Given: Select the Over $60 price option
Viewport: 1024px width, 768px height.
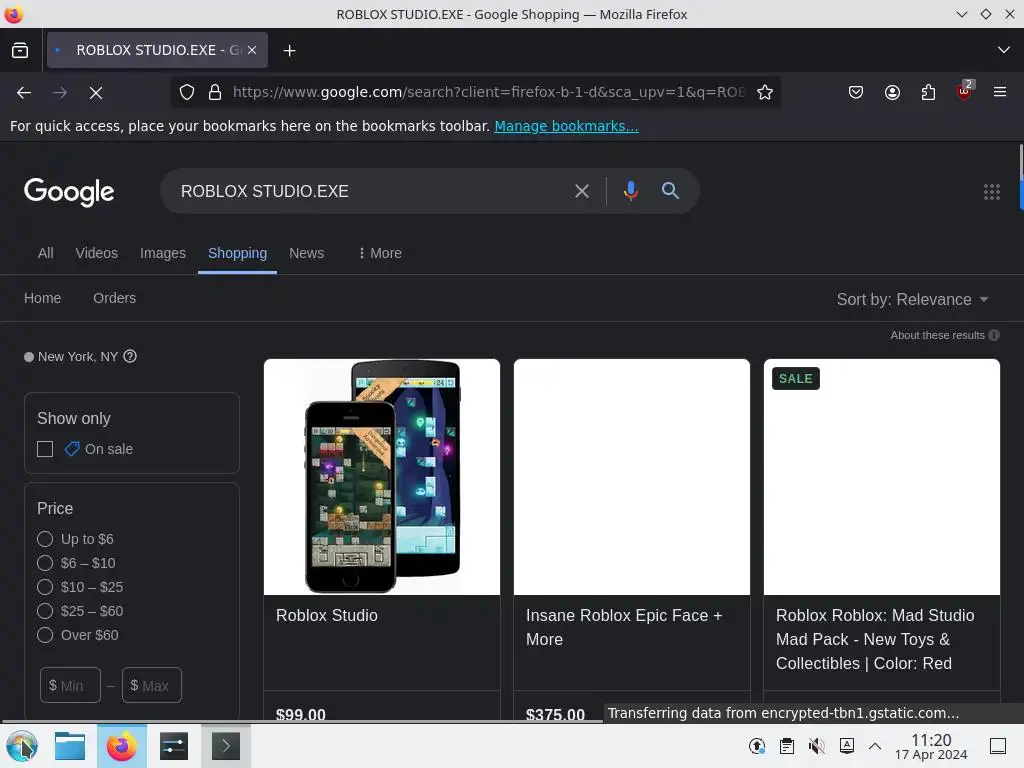Looking at the screenshot, I should [x=45, y=635].
